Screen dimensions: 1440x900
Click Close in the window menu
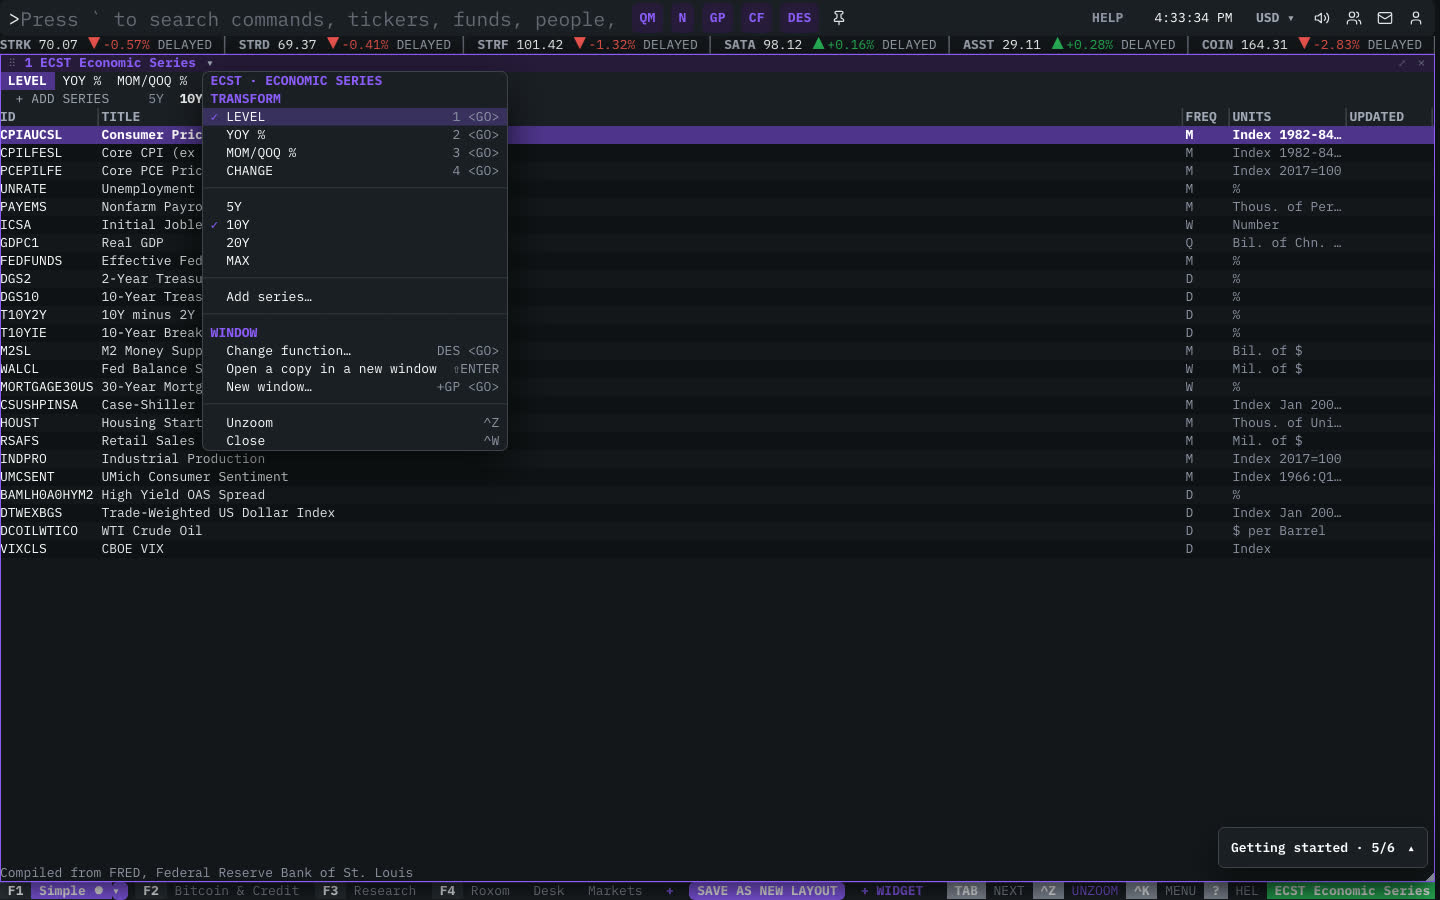pyautogui.click(x=355, y=441)
